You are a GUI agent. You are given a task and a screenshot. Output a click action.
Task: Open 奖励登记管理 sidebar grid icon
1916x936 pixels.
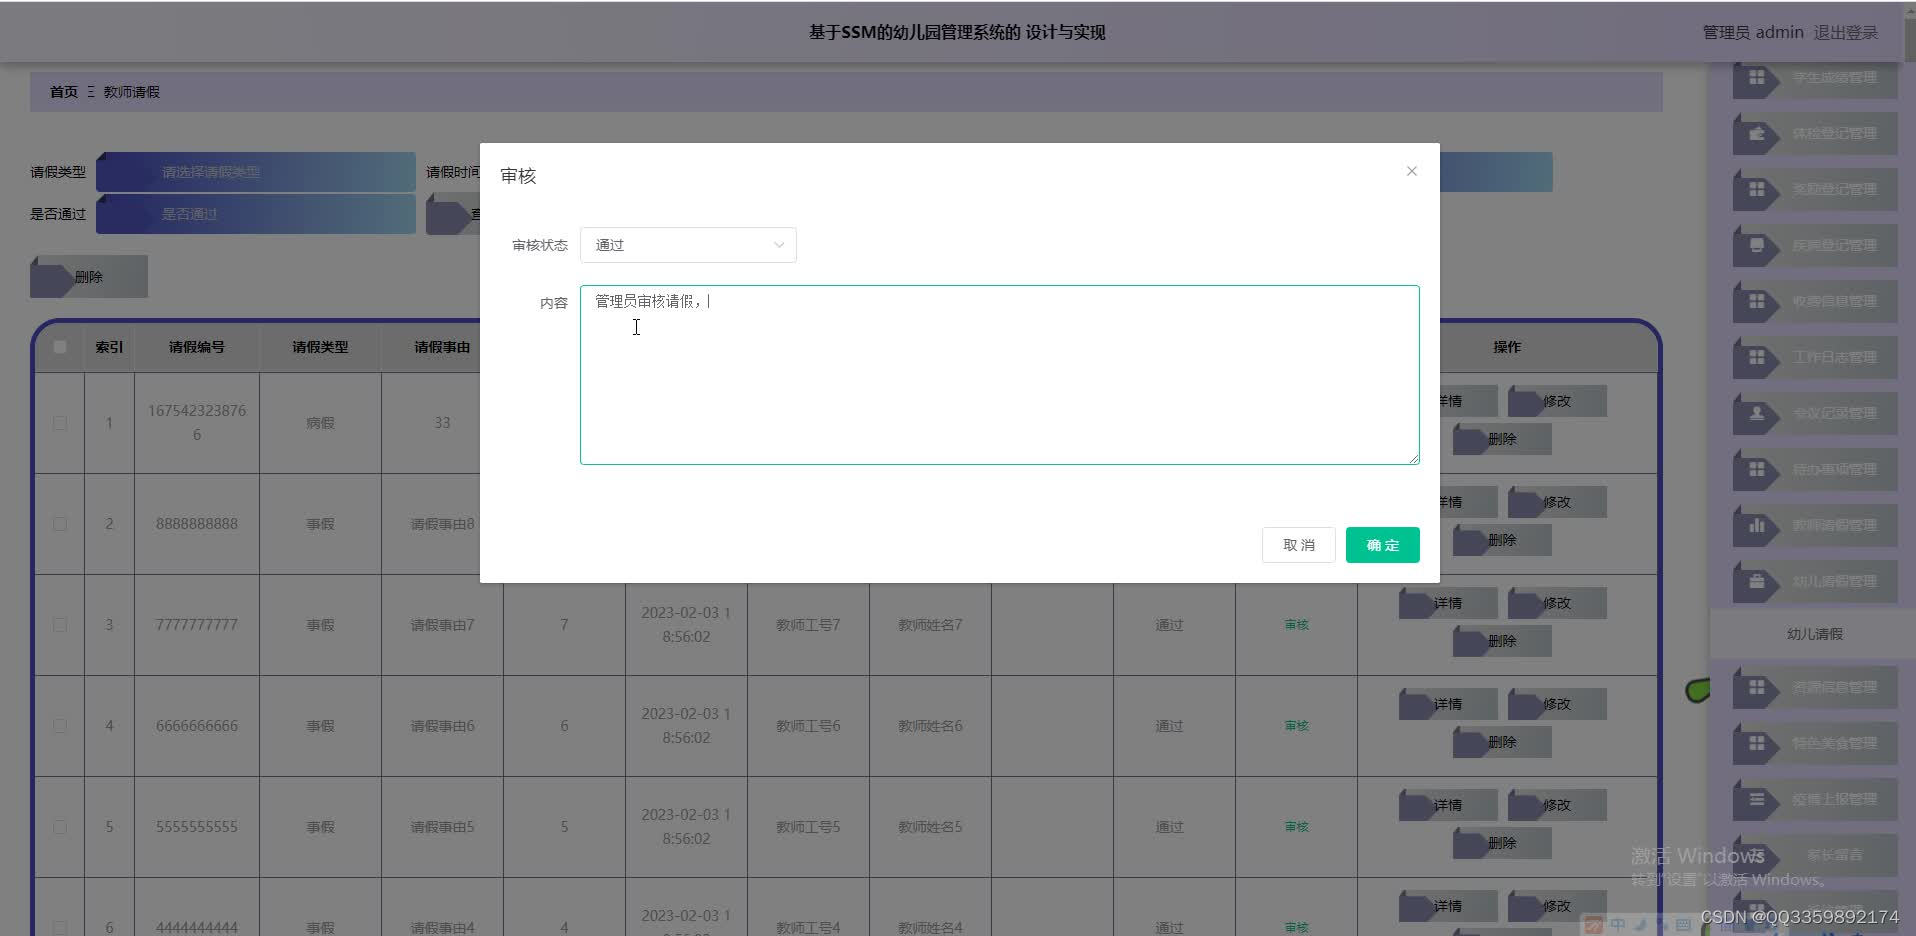click(1756, 189)
